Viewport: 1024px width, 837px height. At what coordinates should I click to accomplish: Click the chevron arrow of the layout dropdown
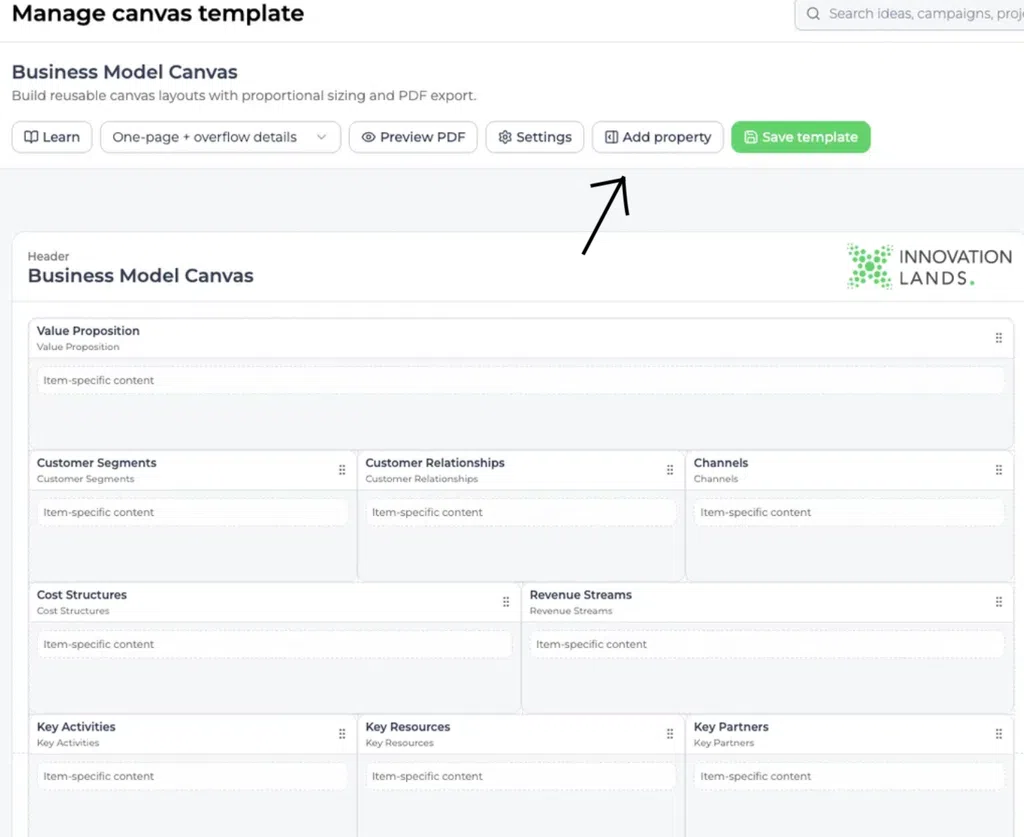coord(321,137)
